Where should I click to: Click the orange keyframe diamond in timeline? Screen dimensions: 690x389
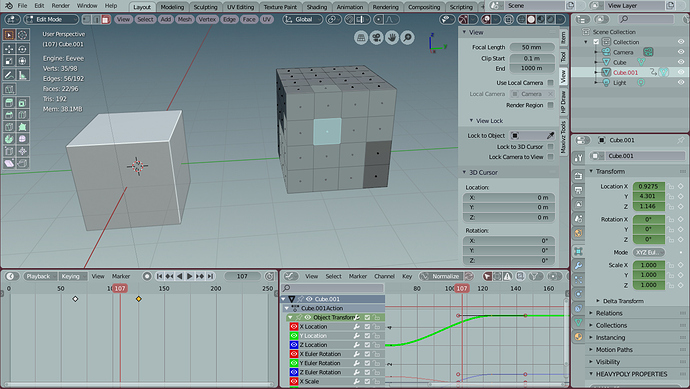pos(139,299)
